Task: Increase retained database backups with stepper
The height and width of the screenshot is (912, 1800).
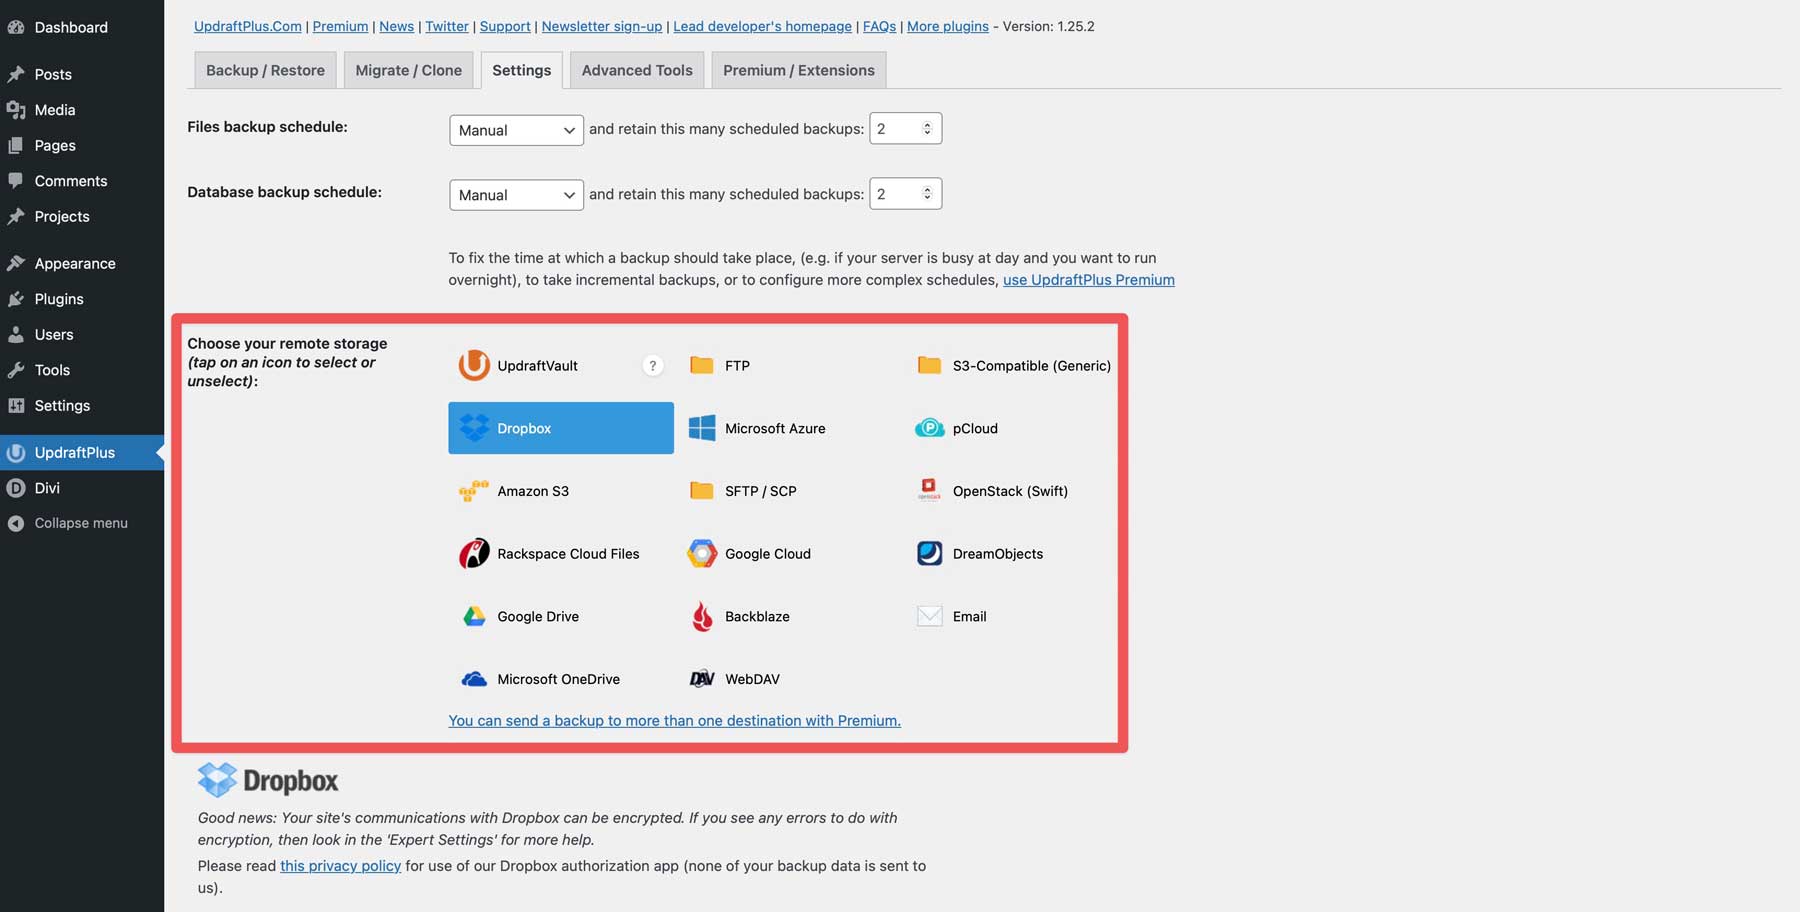Action: (x=926, y=188)
